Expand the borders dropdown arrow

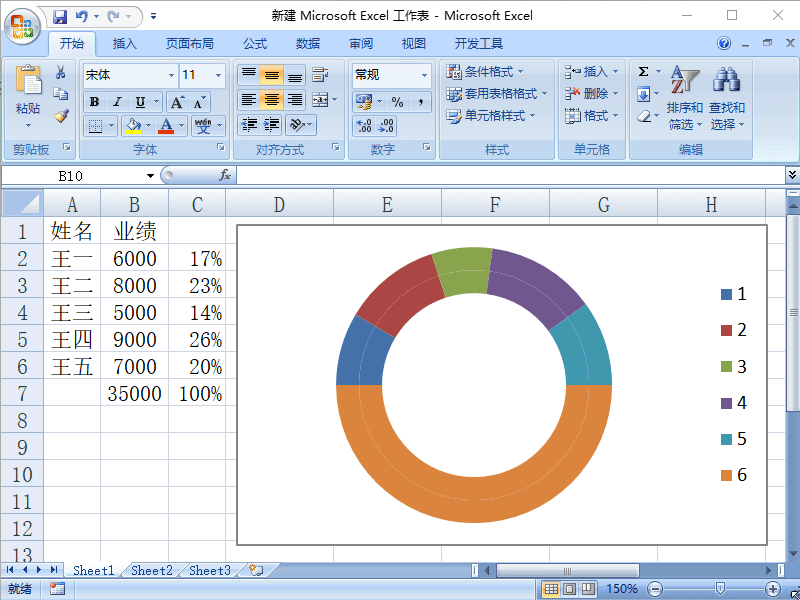coord(112,125)
